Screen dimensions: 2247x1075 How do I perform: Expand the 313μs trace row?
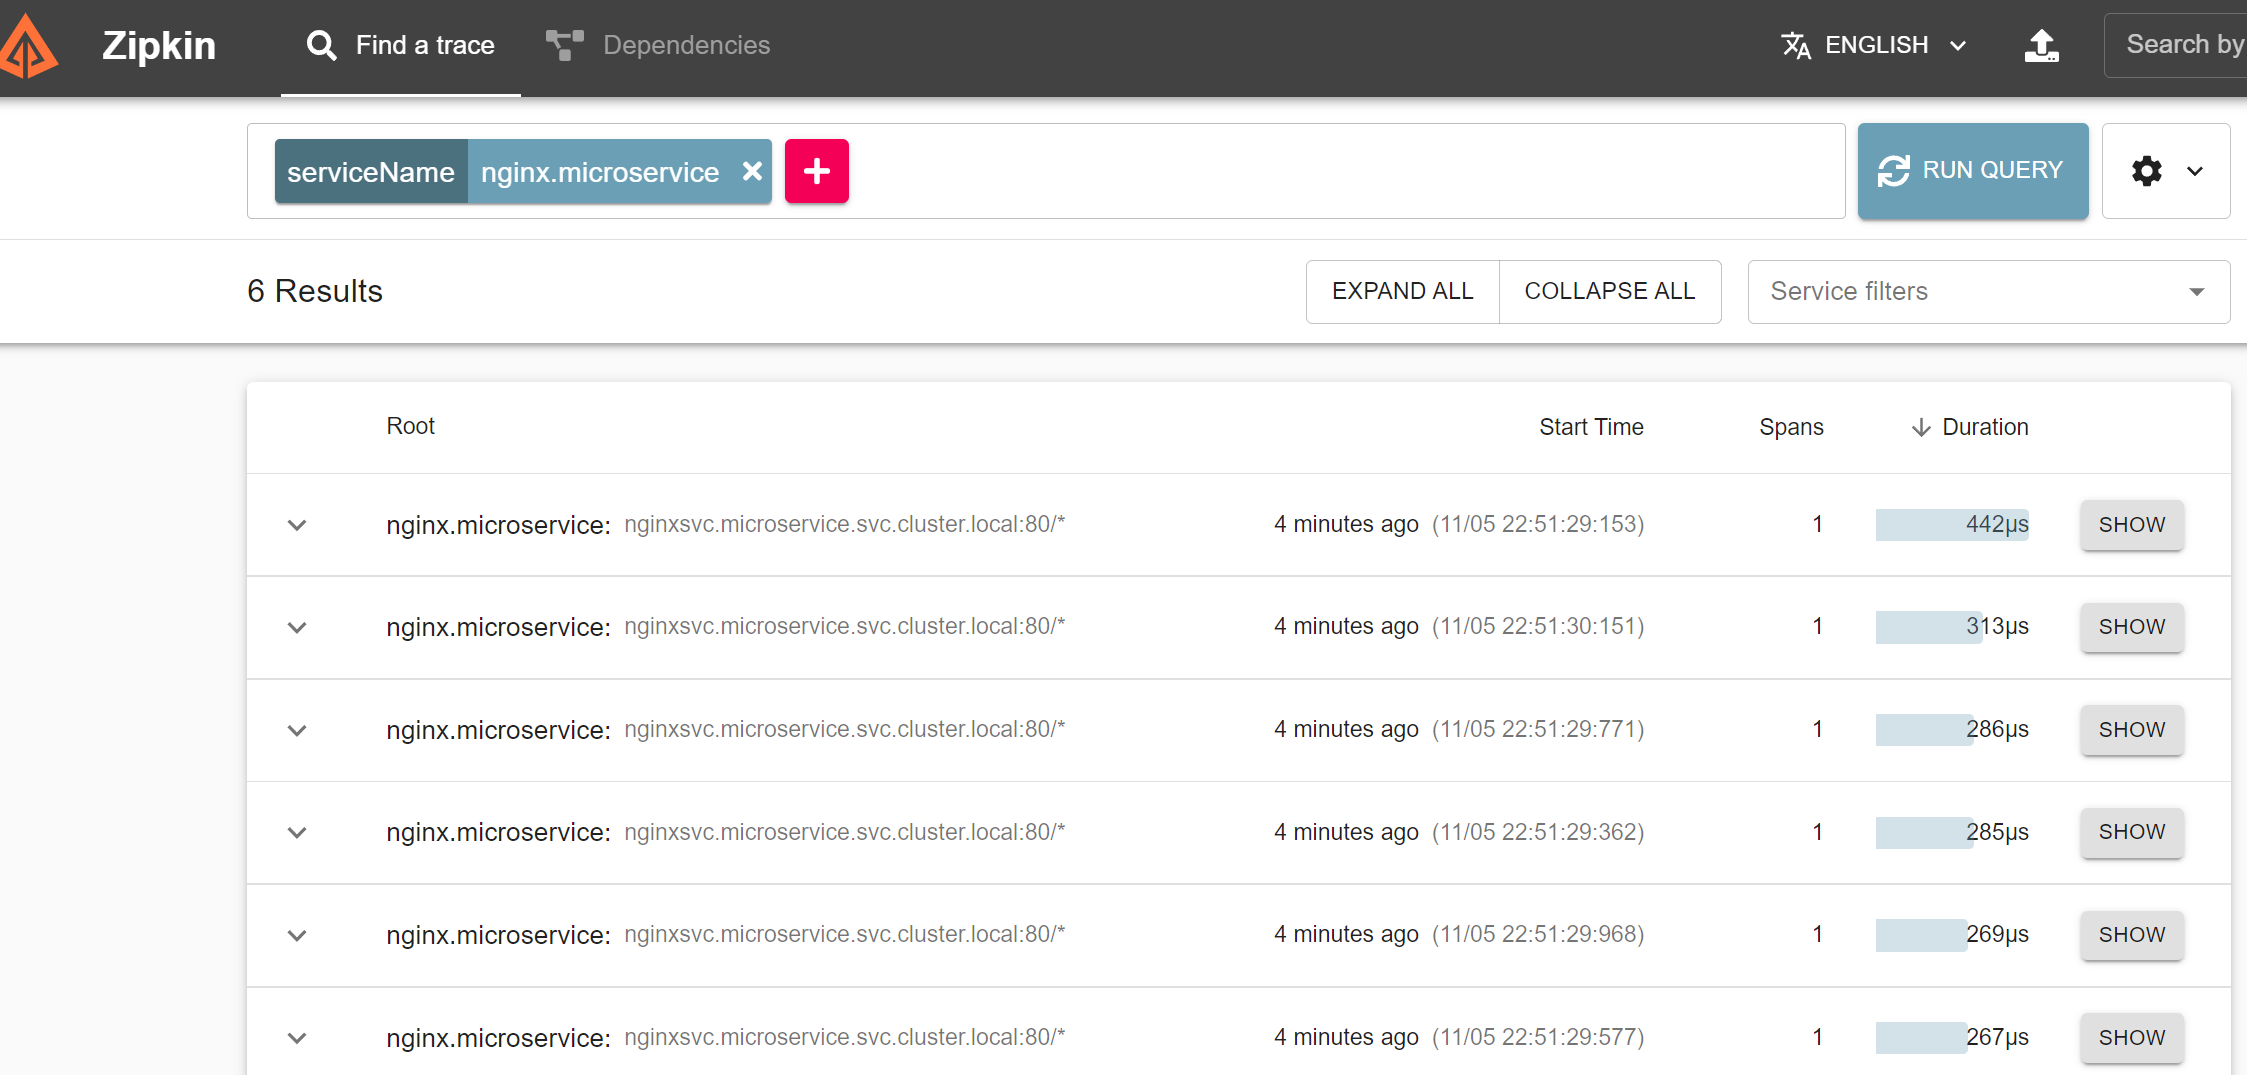click(297, 628)
